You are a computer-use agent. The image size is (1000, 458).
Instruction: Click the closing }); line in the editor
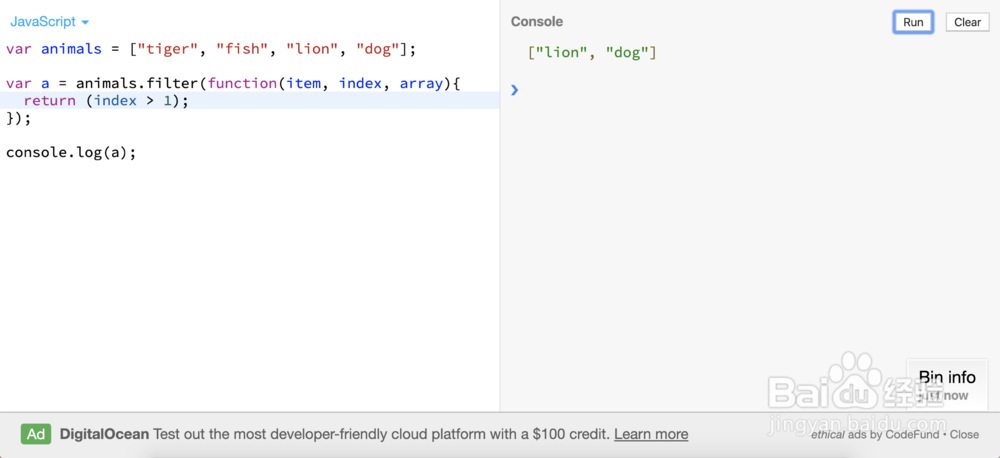[x=19, y=118]
